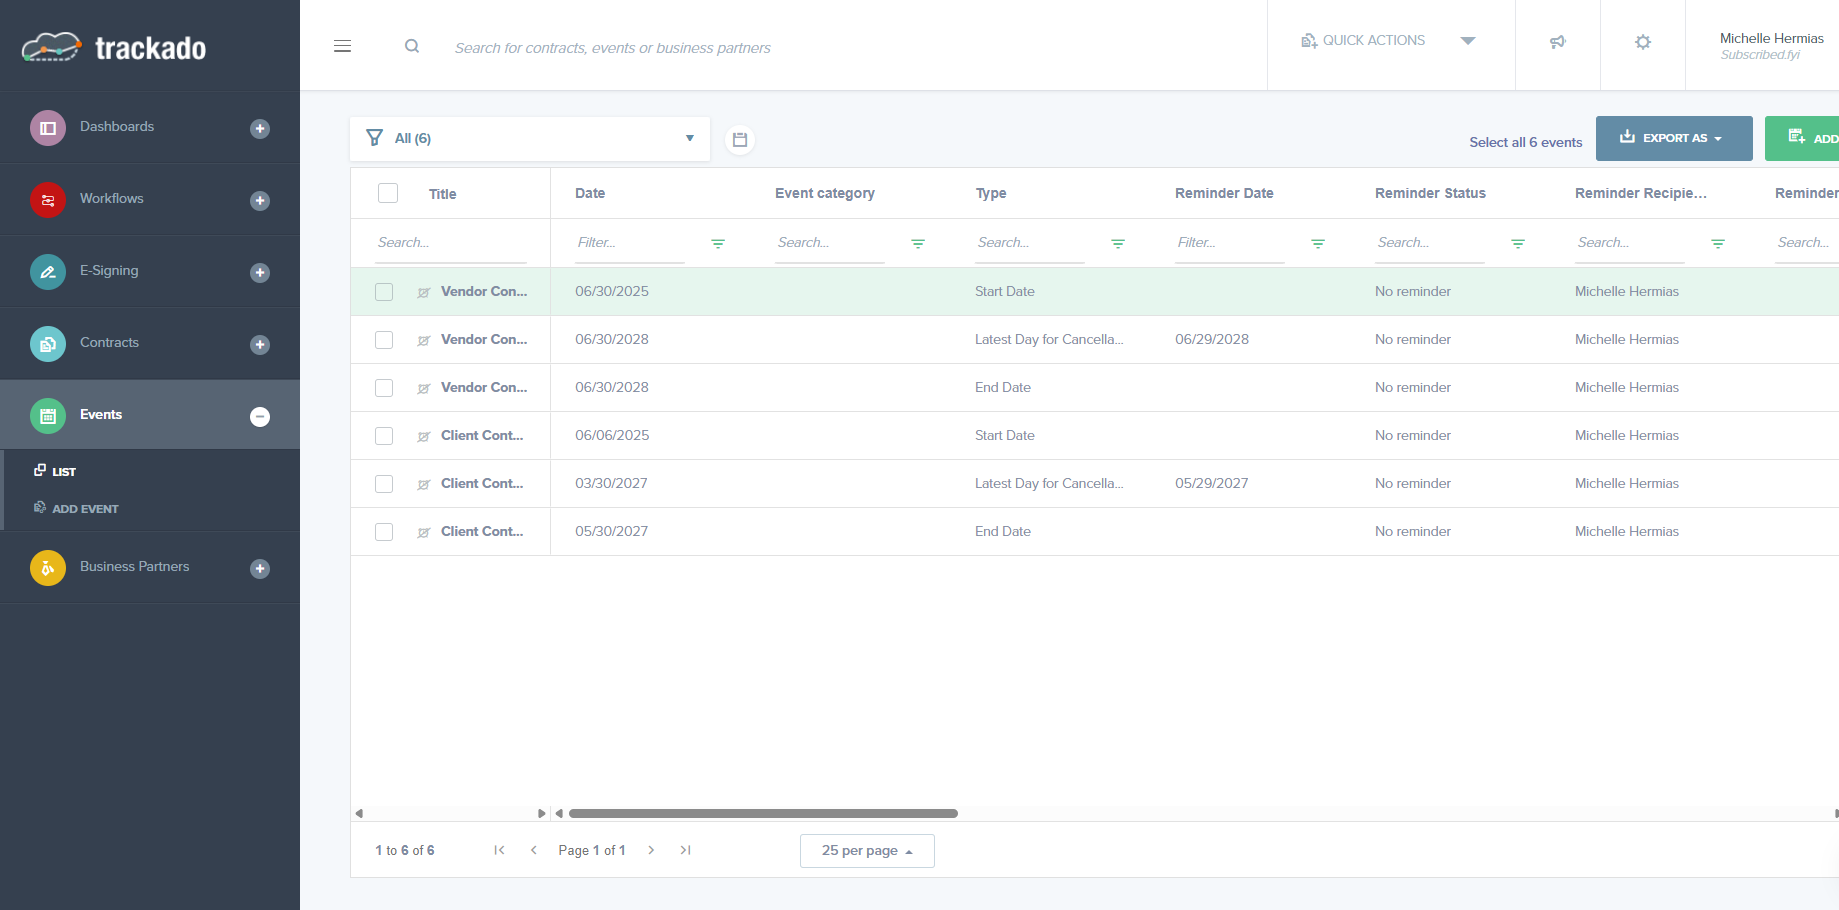
Task: Click the horizontal table scrollbar thumb
Action: (763, 813)
